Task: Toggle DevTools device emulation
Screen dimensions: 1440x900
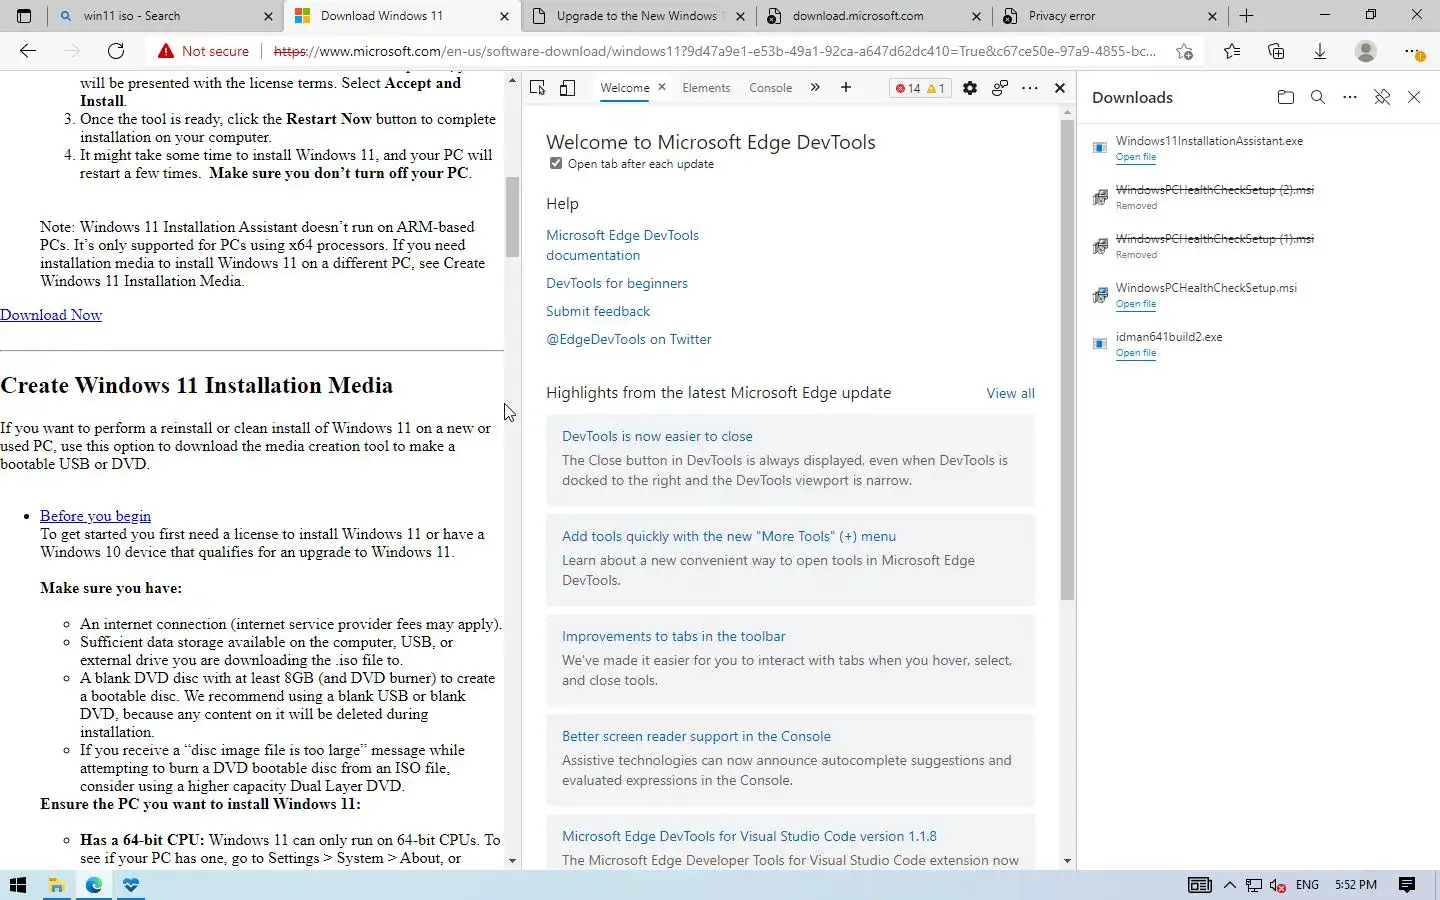Action: [x=567, y=88]
